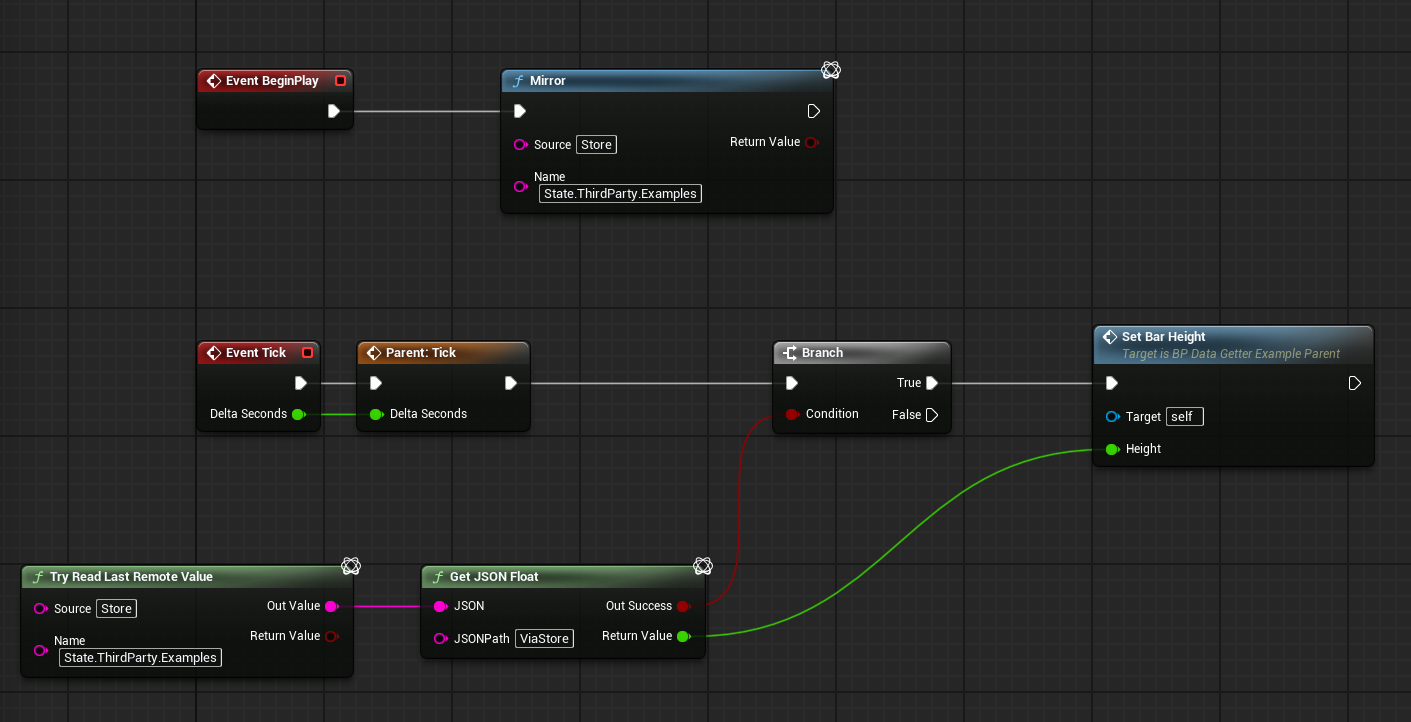This screenshot has height=722, width=1411.
Task: Click the Out Success pin on Get JSON Float
Action: (683, 606)
